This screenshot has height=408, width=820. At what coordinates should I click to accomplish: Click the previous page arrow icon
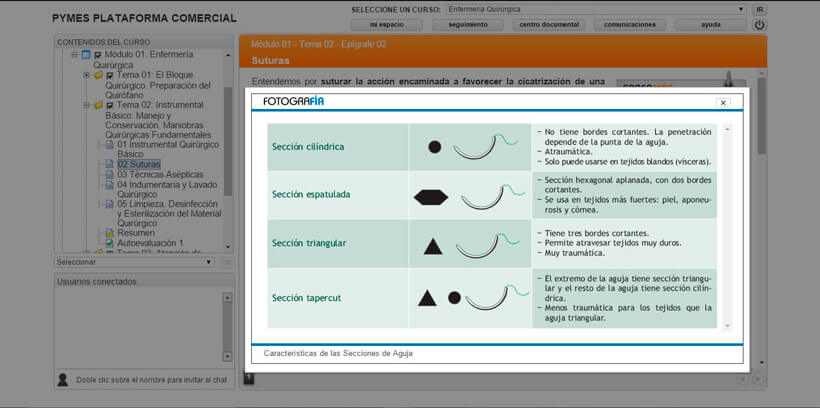coord(742,380)
